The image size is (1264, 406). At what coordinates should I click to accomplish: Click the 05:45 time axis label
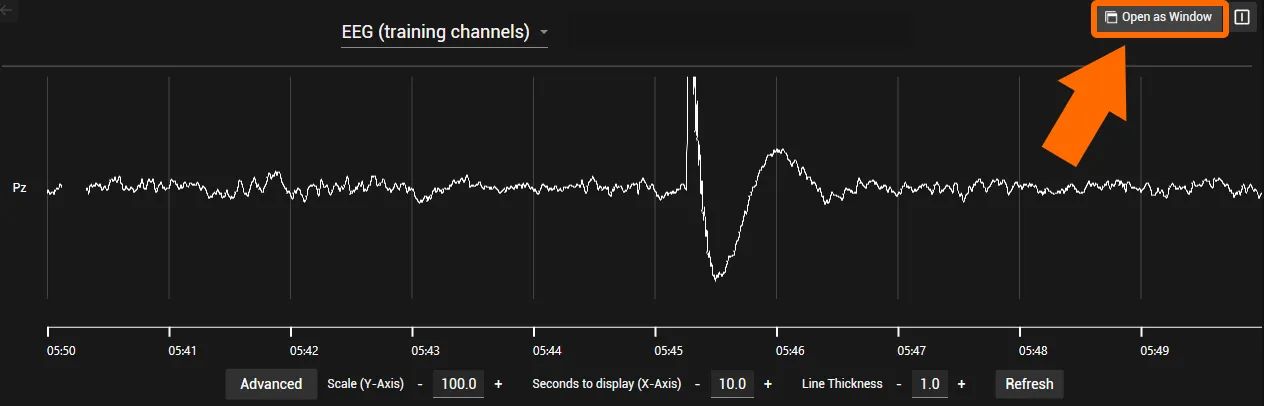[669, 351]
